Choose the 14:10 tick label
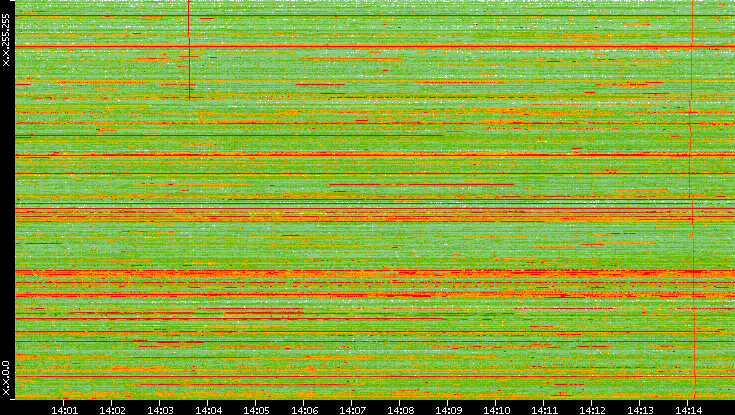The height and width of the screenshot is (415, 735). (x=496, y=410)
